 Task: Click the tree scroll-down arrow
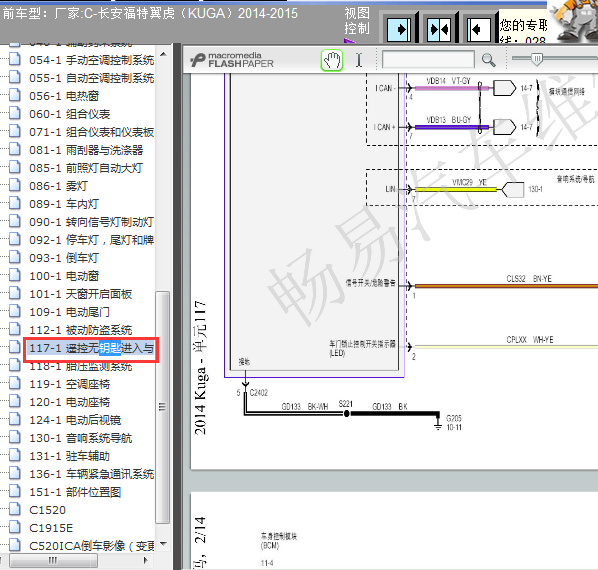163,544
